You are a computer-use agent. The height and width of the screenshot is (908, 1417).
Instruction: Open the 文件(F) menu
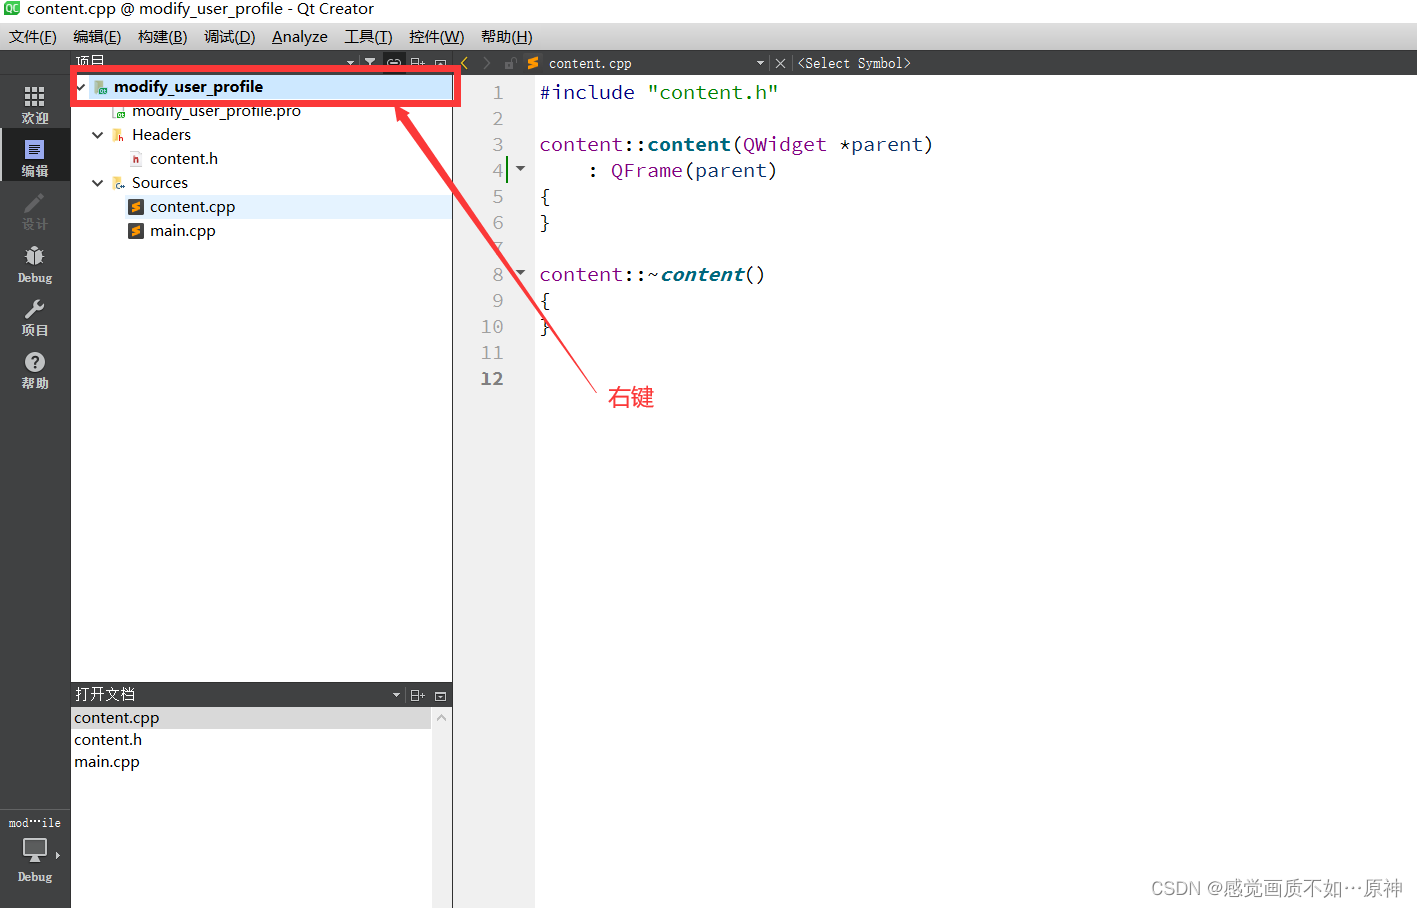33,37
